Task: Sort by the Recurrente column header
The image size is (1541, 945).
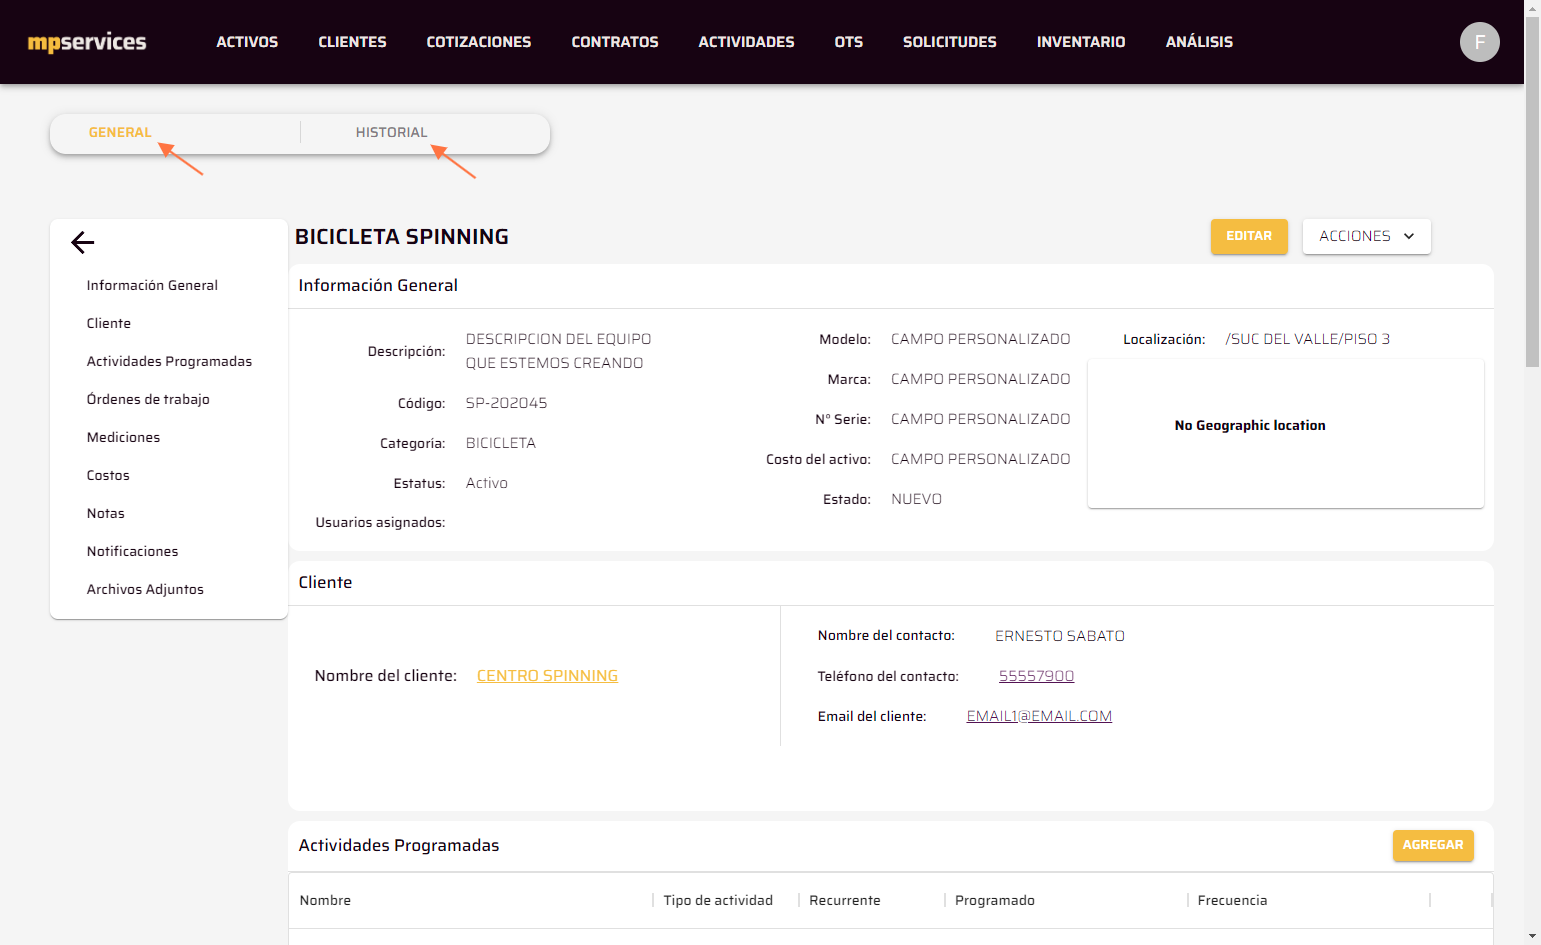Action: pos(845,900)
